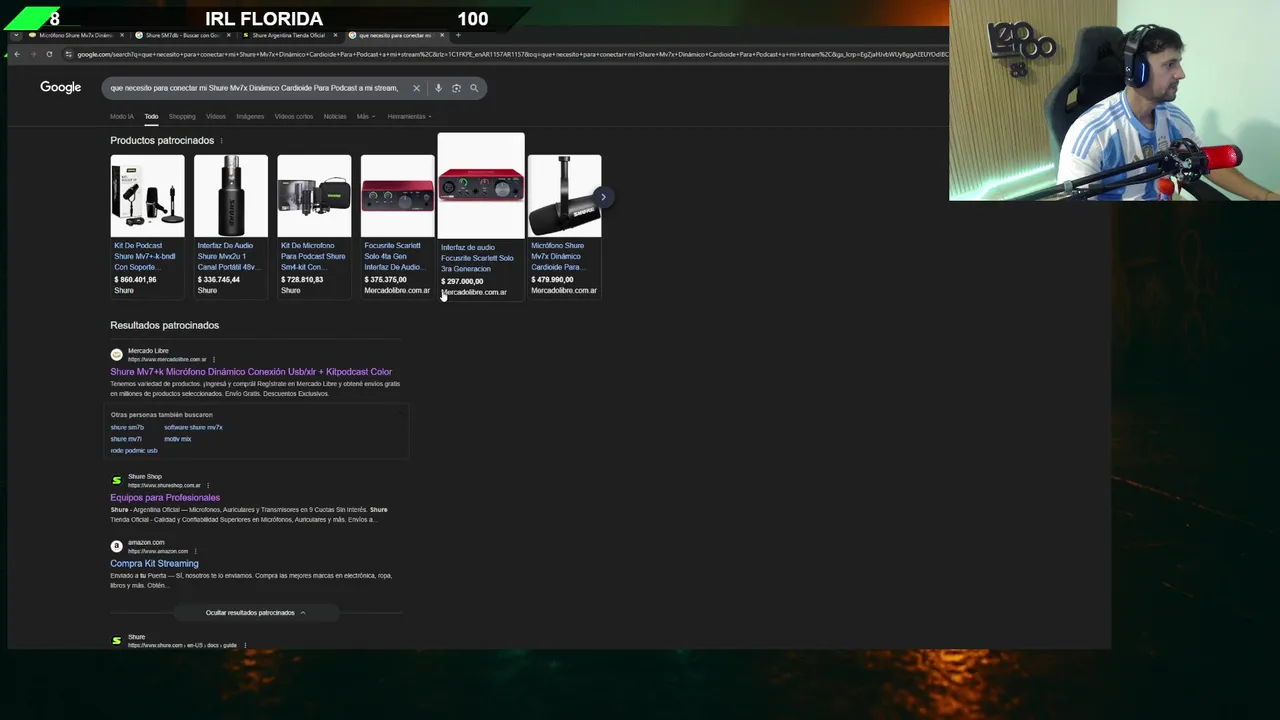Viewport: 1280px width, 720px height.
Task: Select the Shopping search tab
Action: pos(182,117)
